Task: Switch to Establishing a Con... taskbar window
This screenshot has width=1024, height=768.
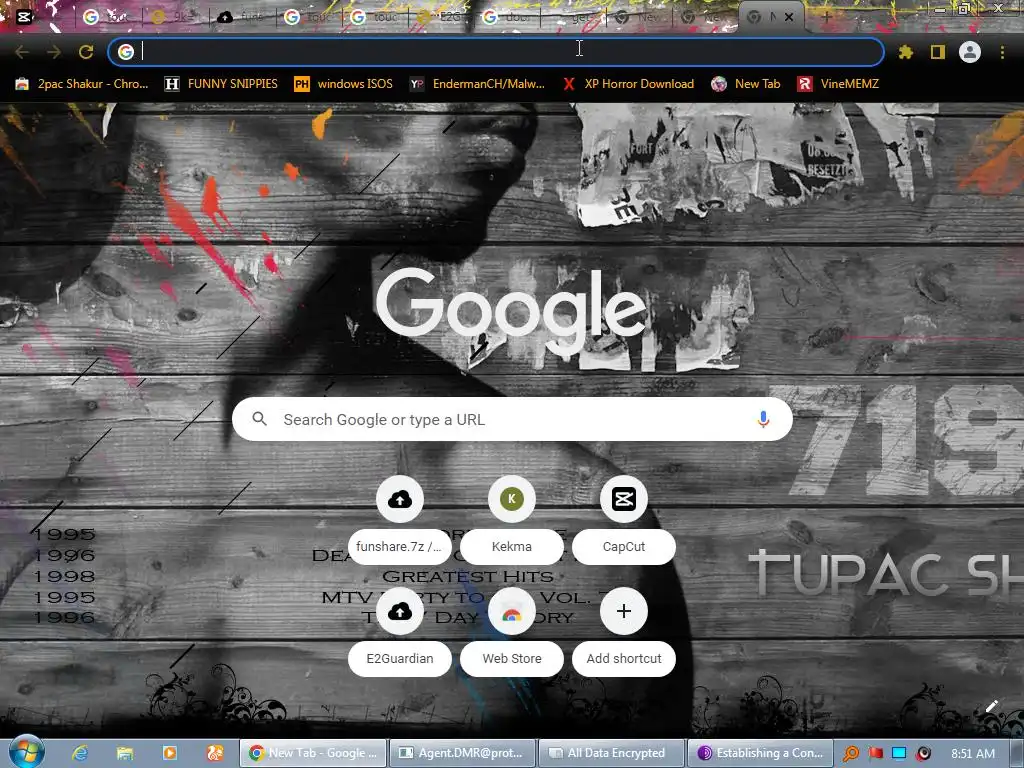Action: (x=761, y=753)
